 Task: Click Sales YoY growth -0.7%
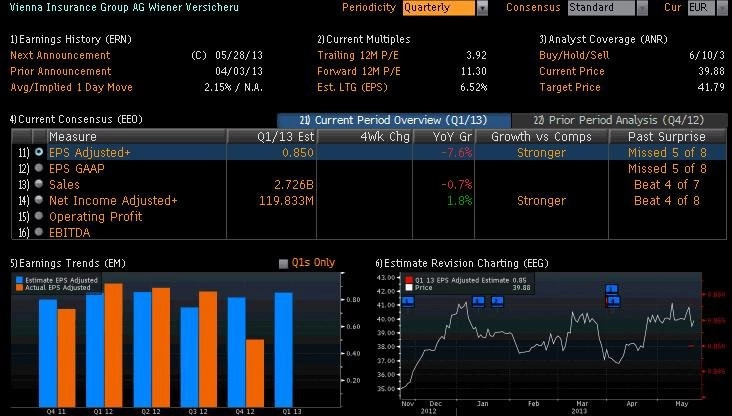click(457, 184)
